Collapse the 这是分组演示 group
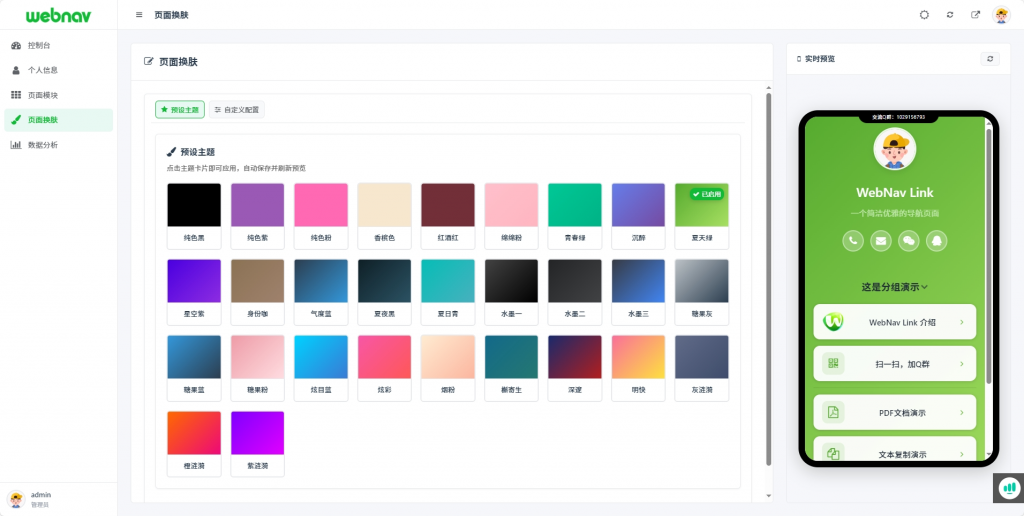This screenshot has height=516, width=1024. click(894, 287)
